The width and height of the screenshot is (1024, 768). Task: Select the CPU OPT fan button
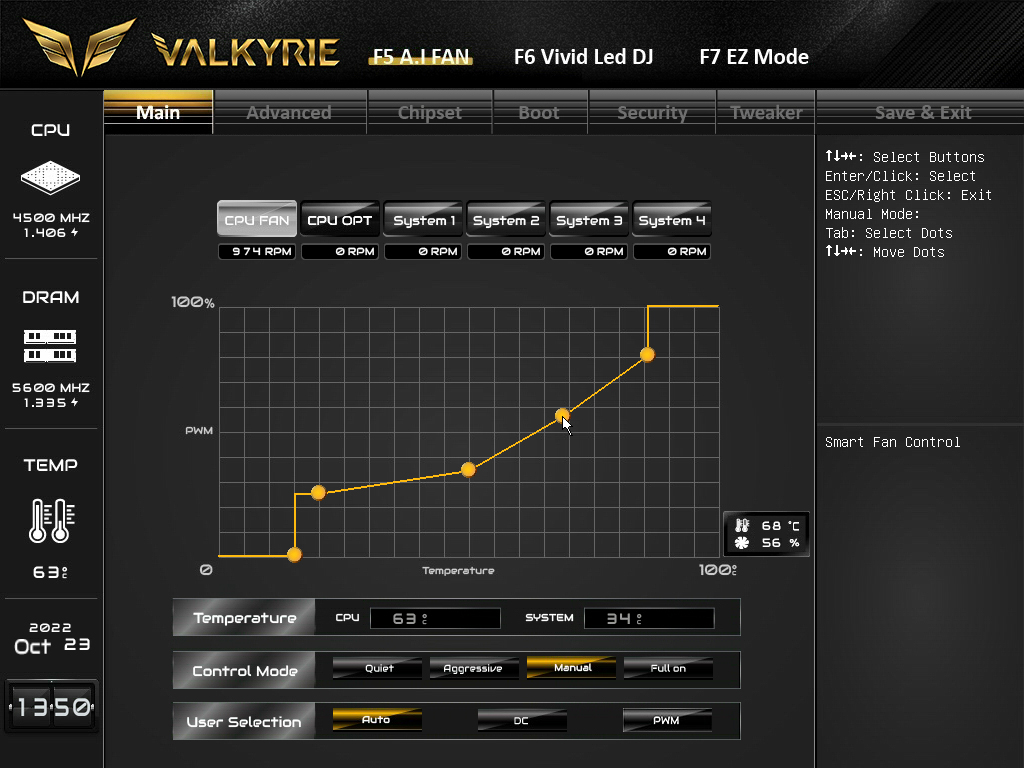[x=340, y=219]
